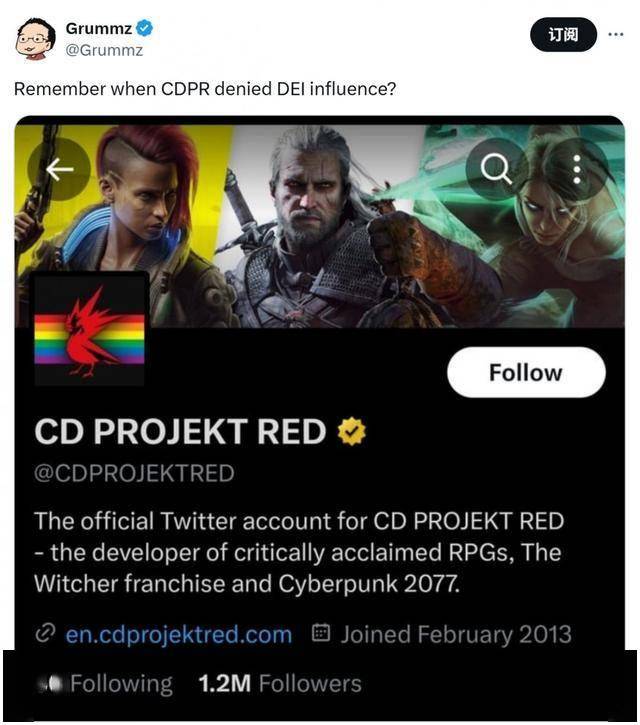This screenshot has width=640, height=725.
Task: Click the link chain icon beside website
Action: click(45, 633)
